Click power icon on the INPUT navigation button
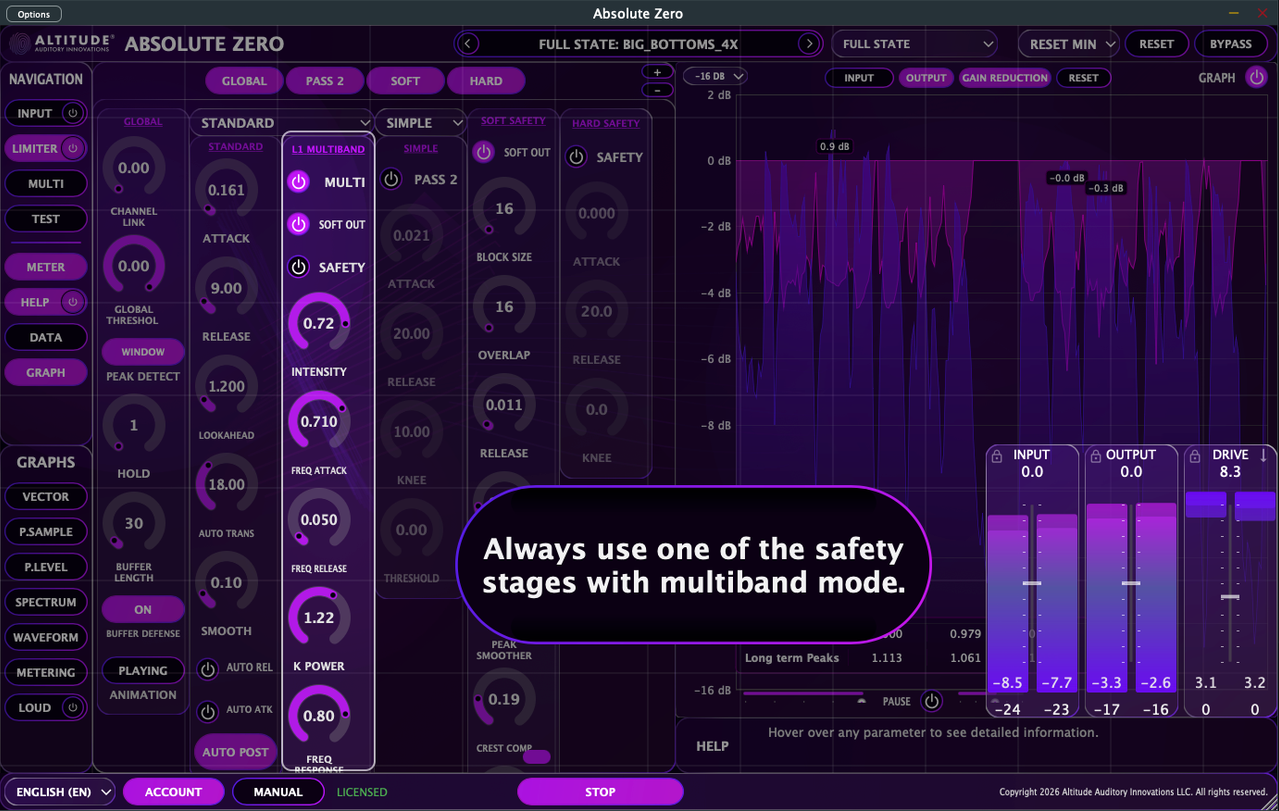Screen dimensions: 1279x811 (x=72, y=113)
